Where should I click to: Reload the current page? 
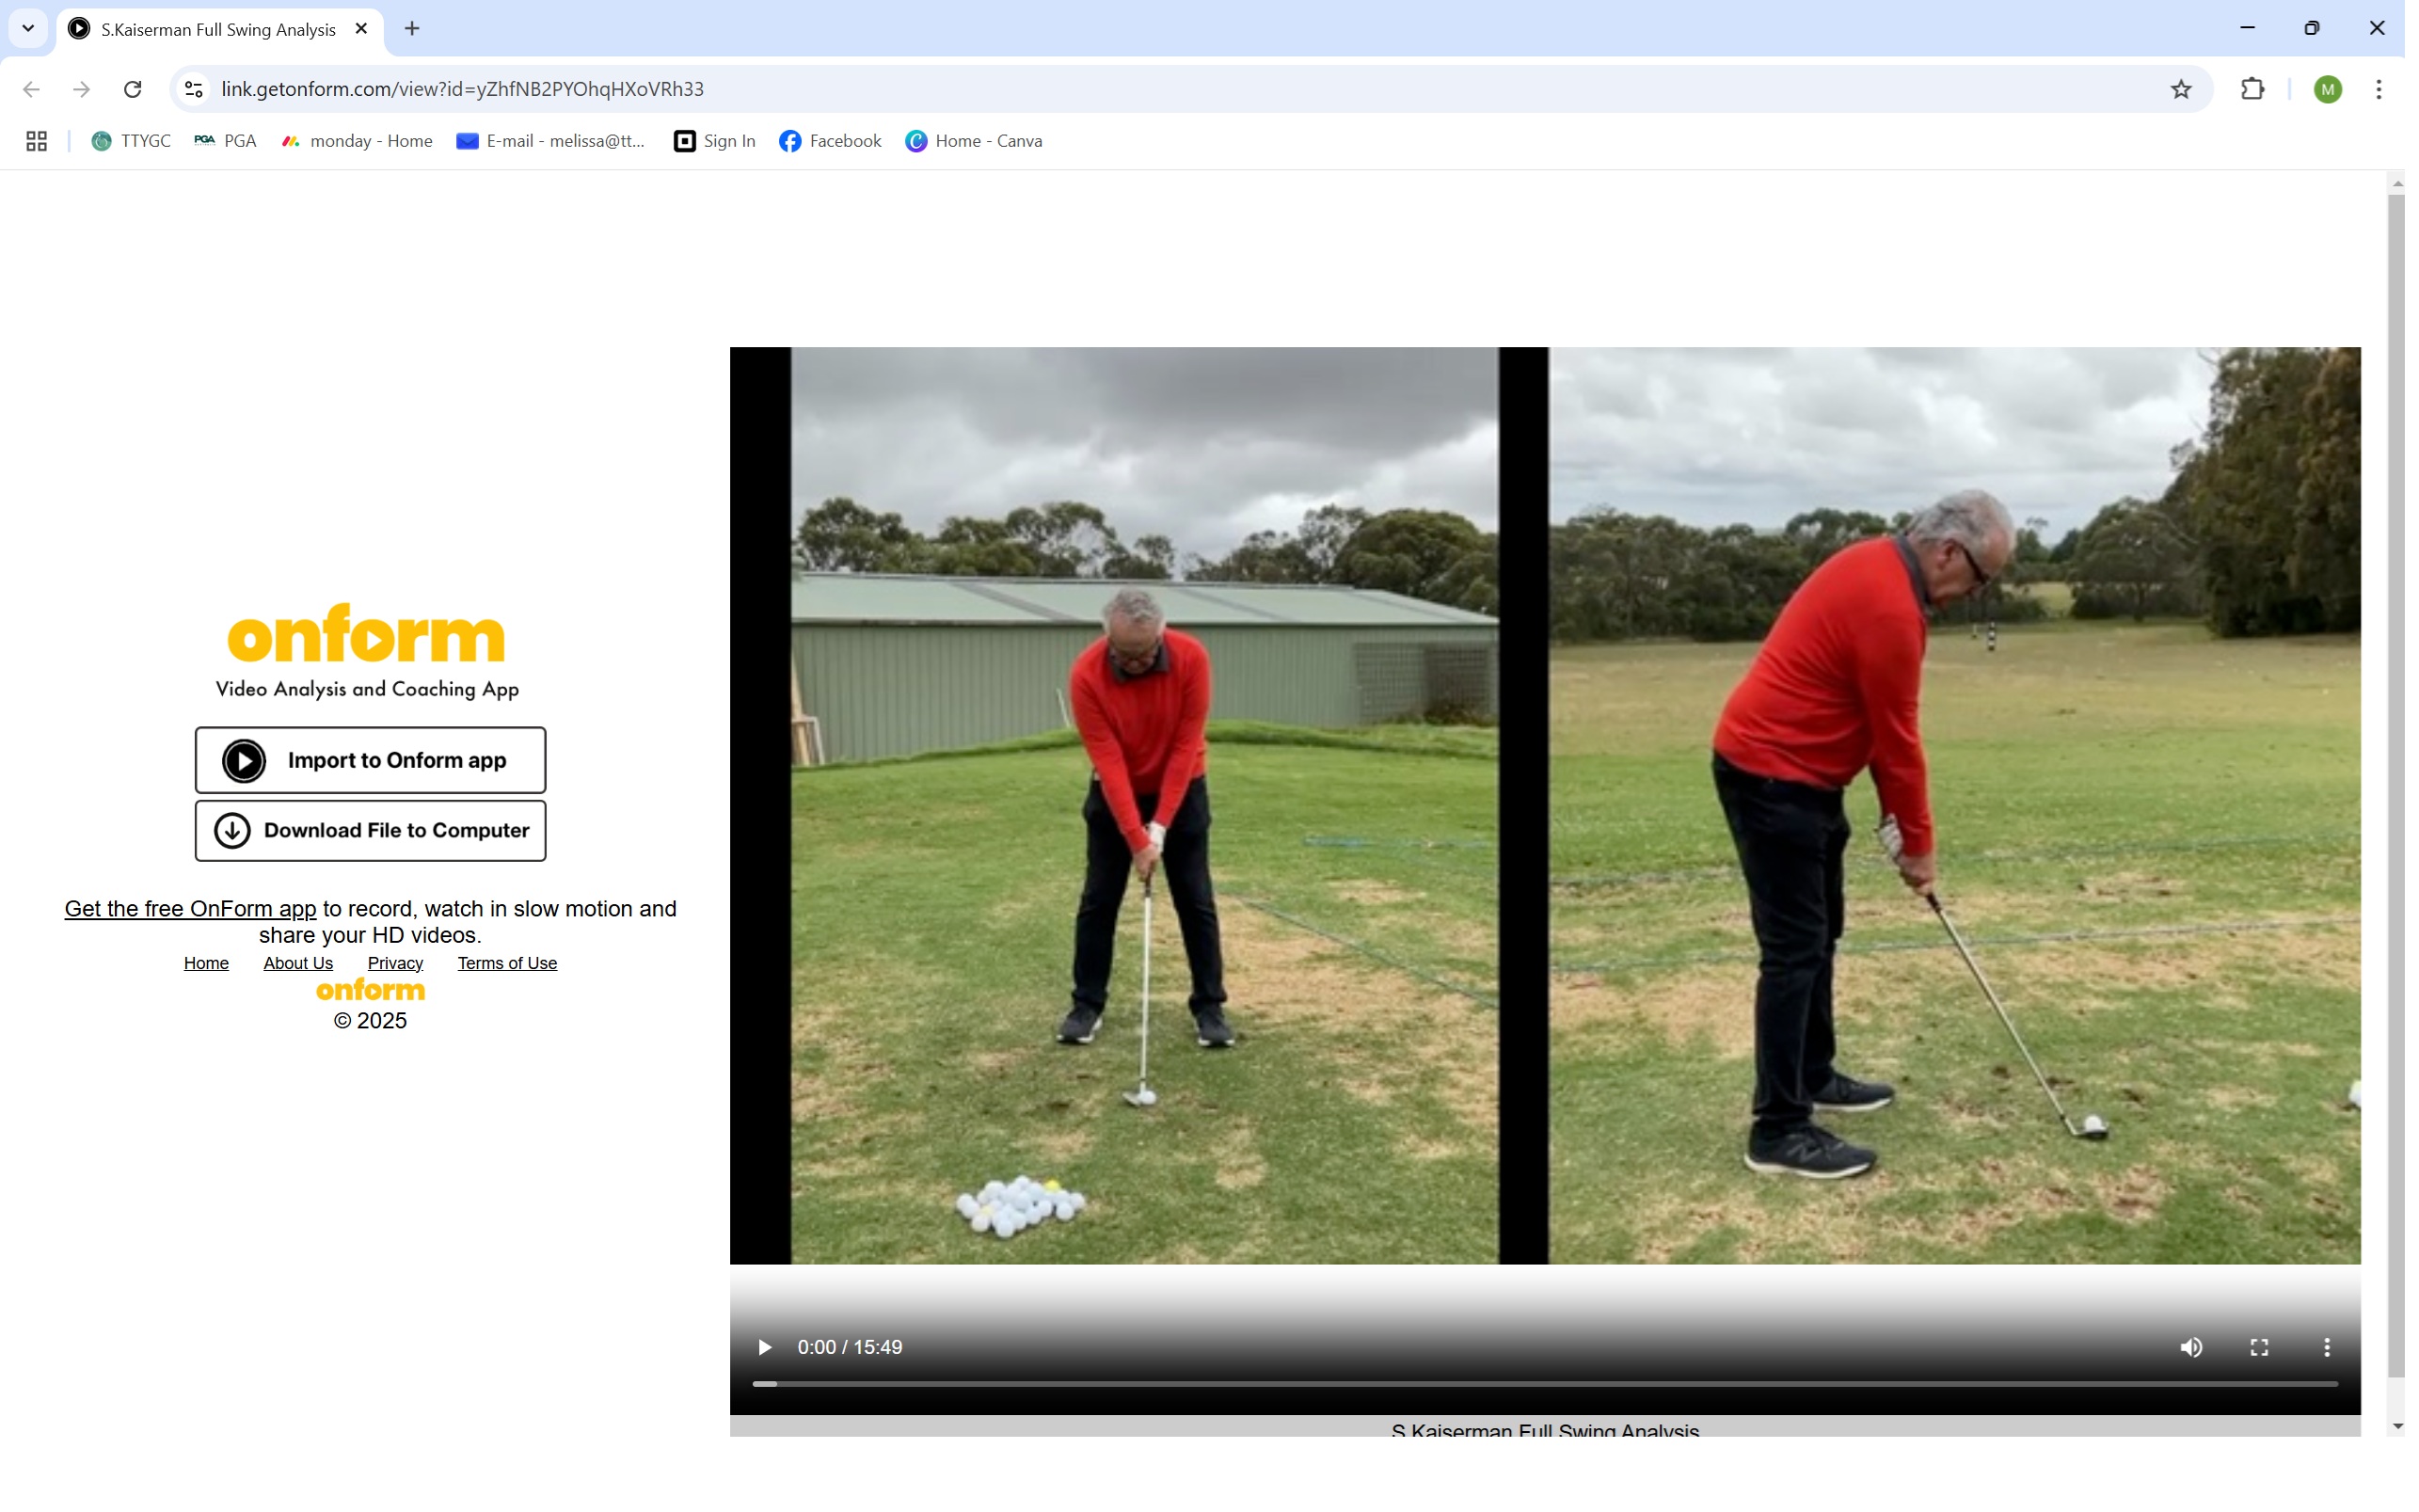[132, 89]
